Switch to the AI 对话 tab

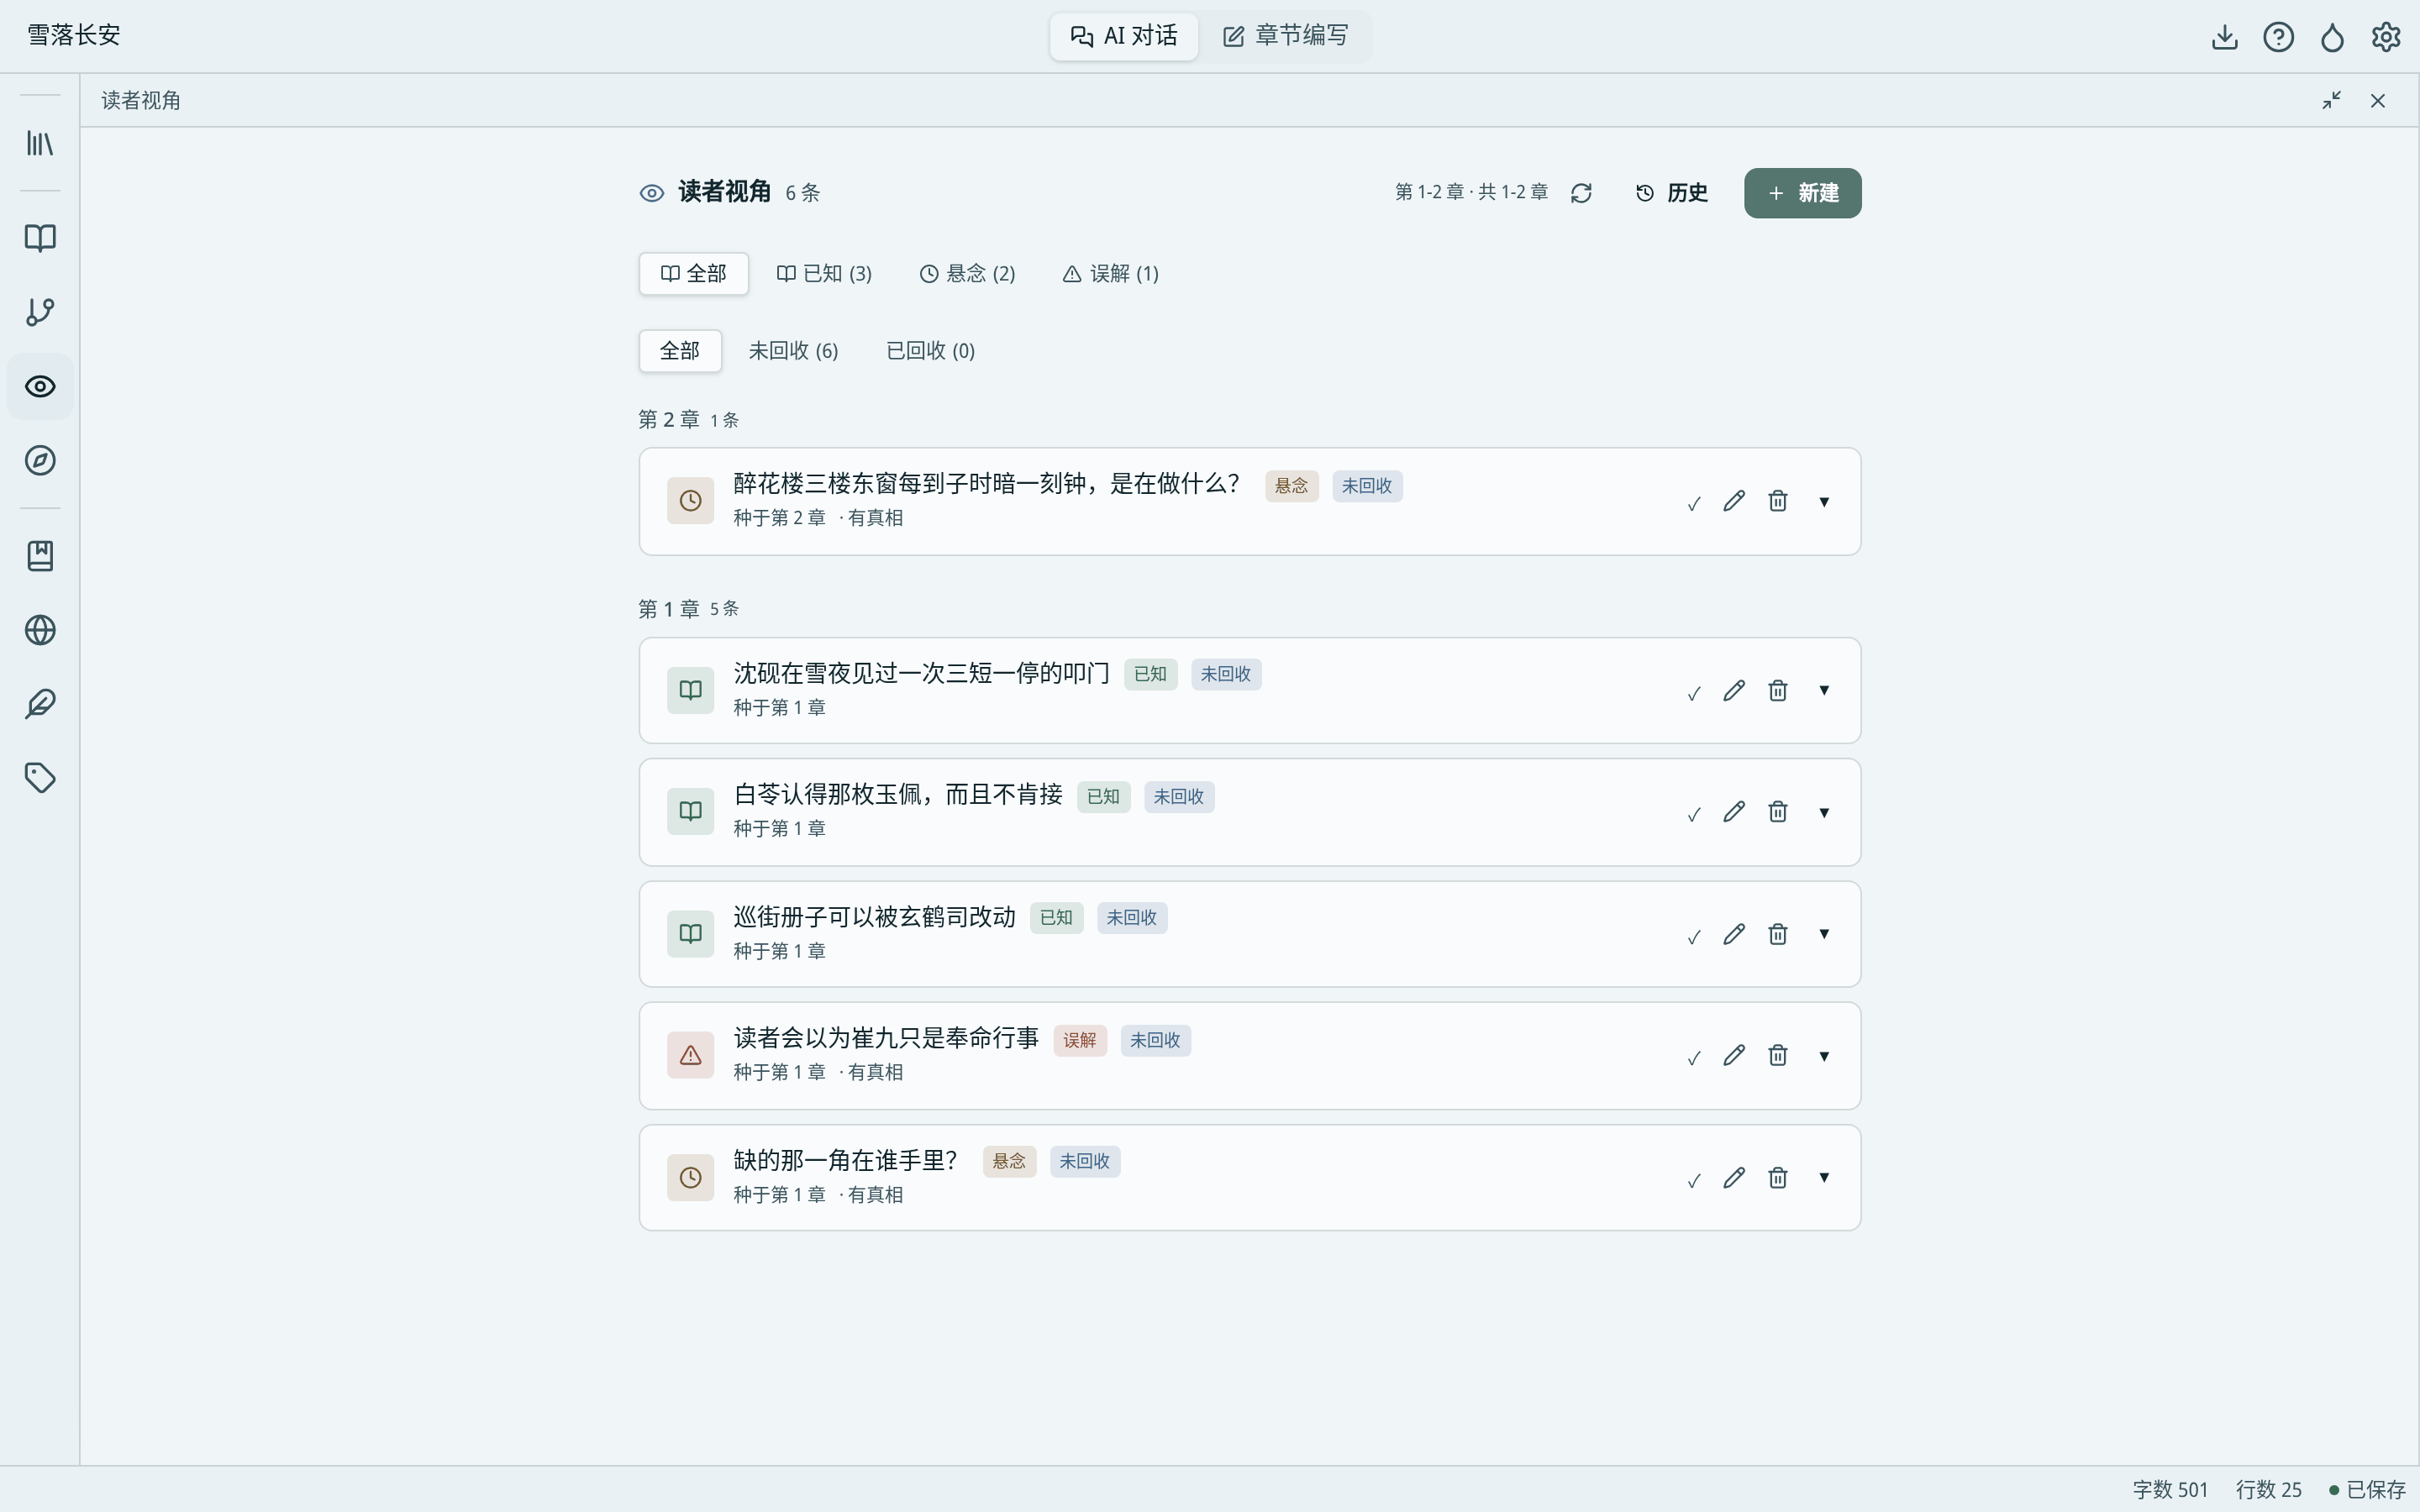[x=1123, y=36]
